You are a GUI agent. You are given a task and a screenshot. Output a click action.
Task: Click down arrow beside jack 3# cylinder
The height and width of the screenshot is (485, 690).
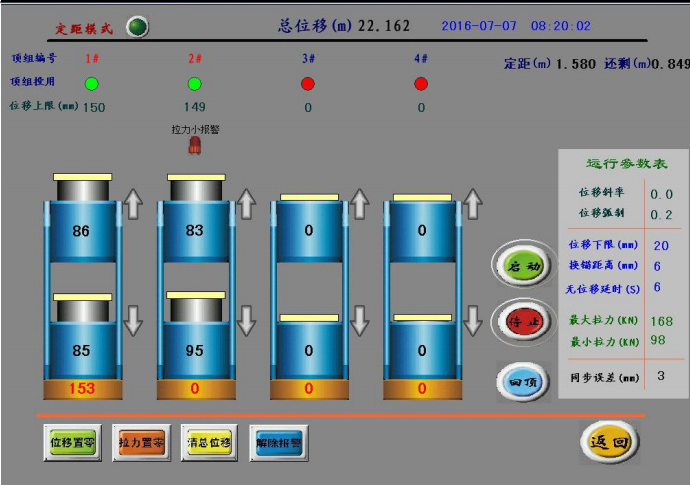click(x=360, y=322)
